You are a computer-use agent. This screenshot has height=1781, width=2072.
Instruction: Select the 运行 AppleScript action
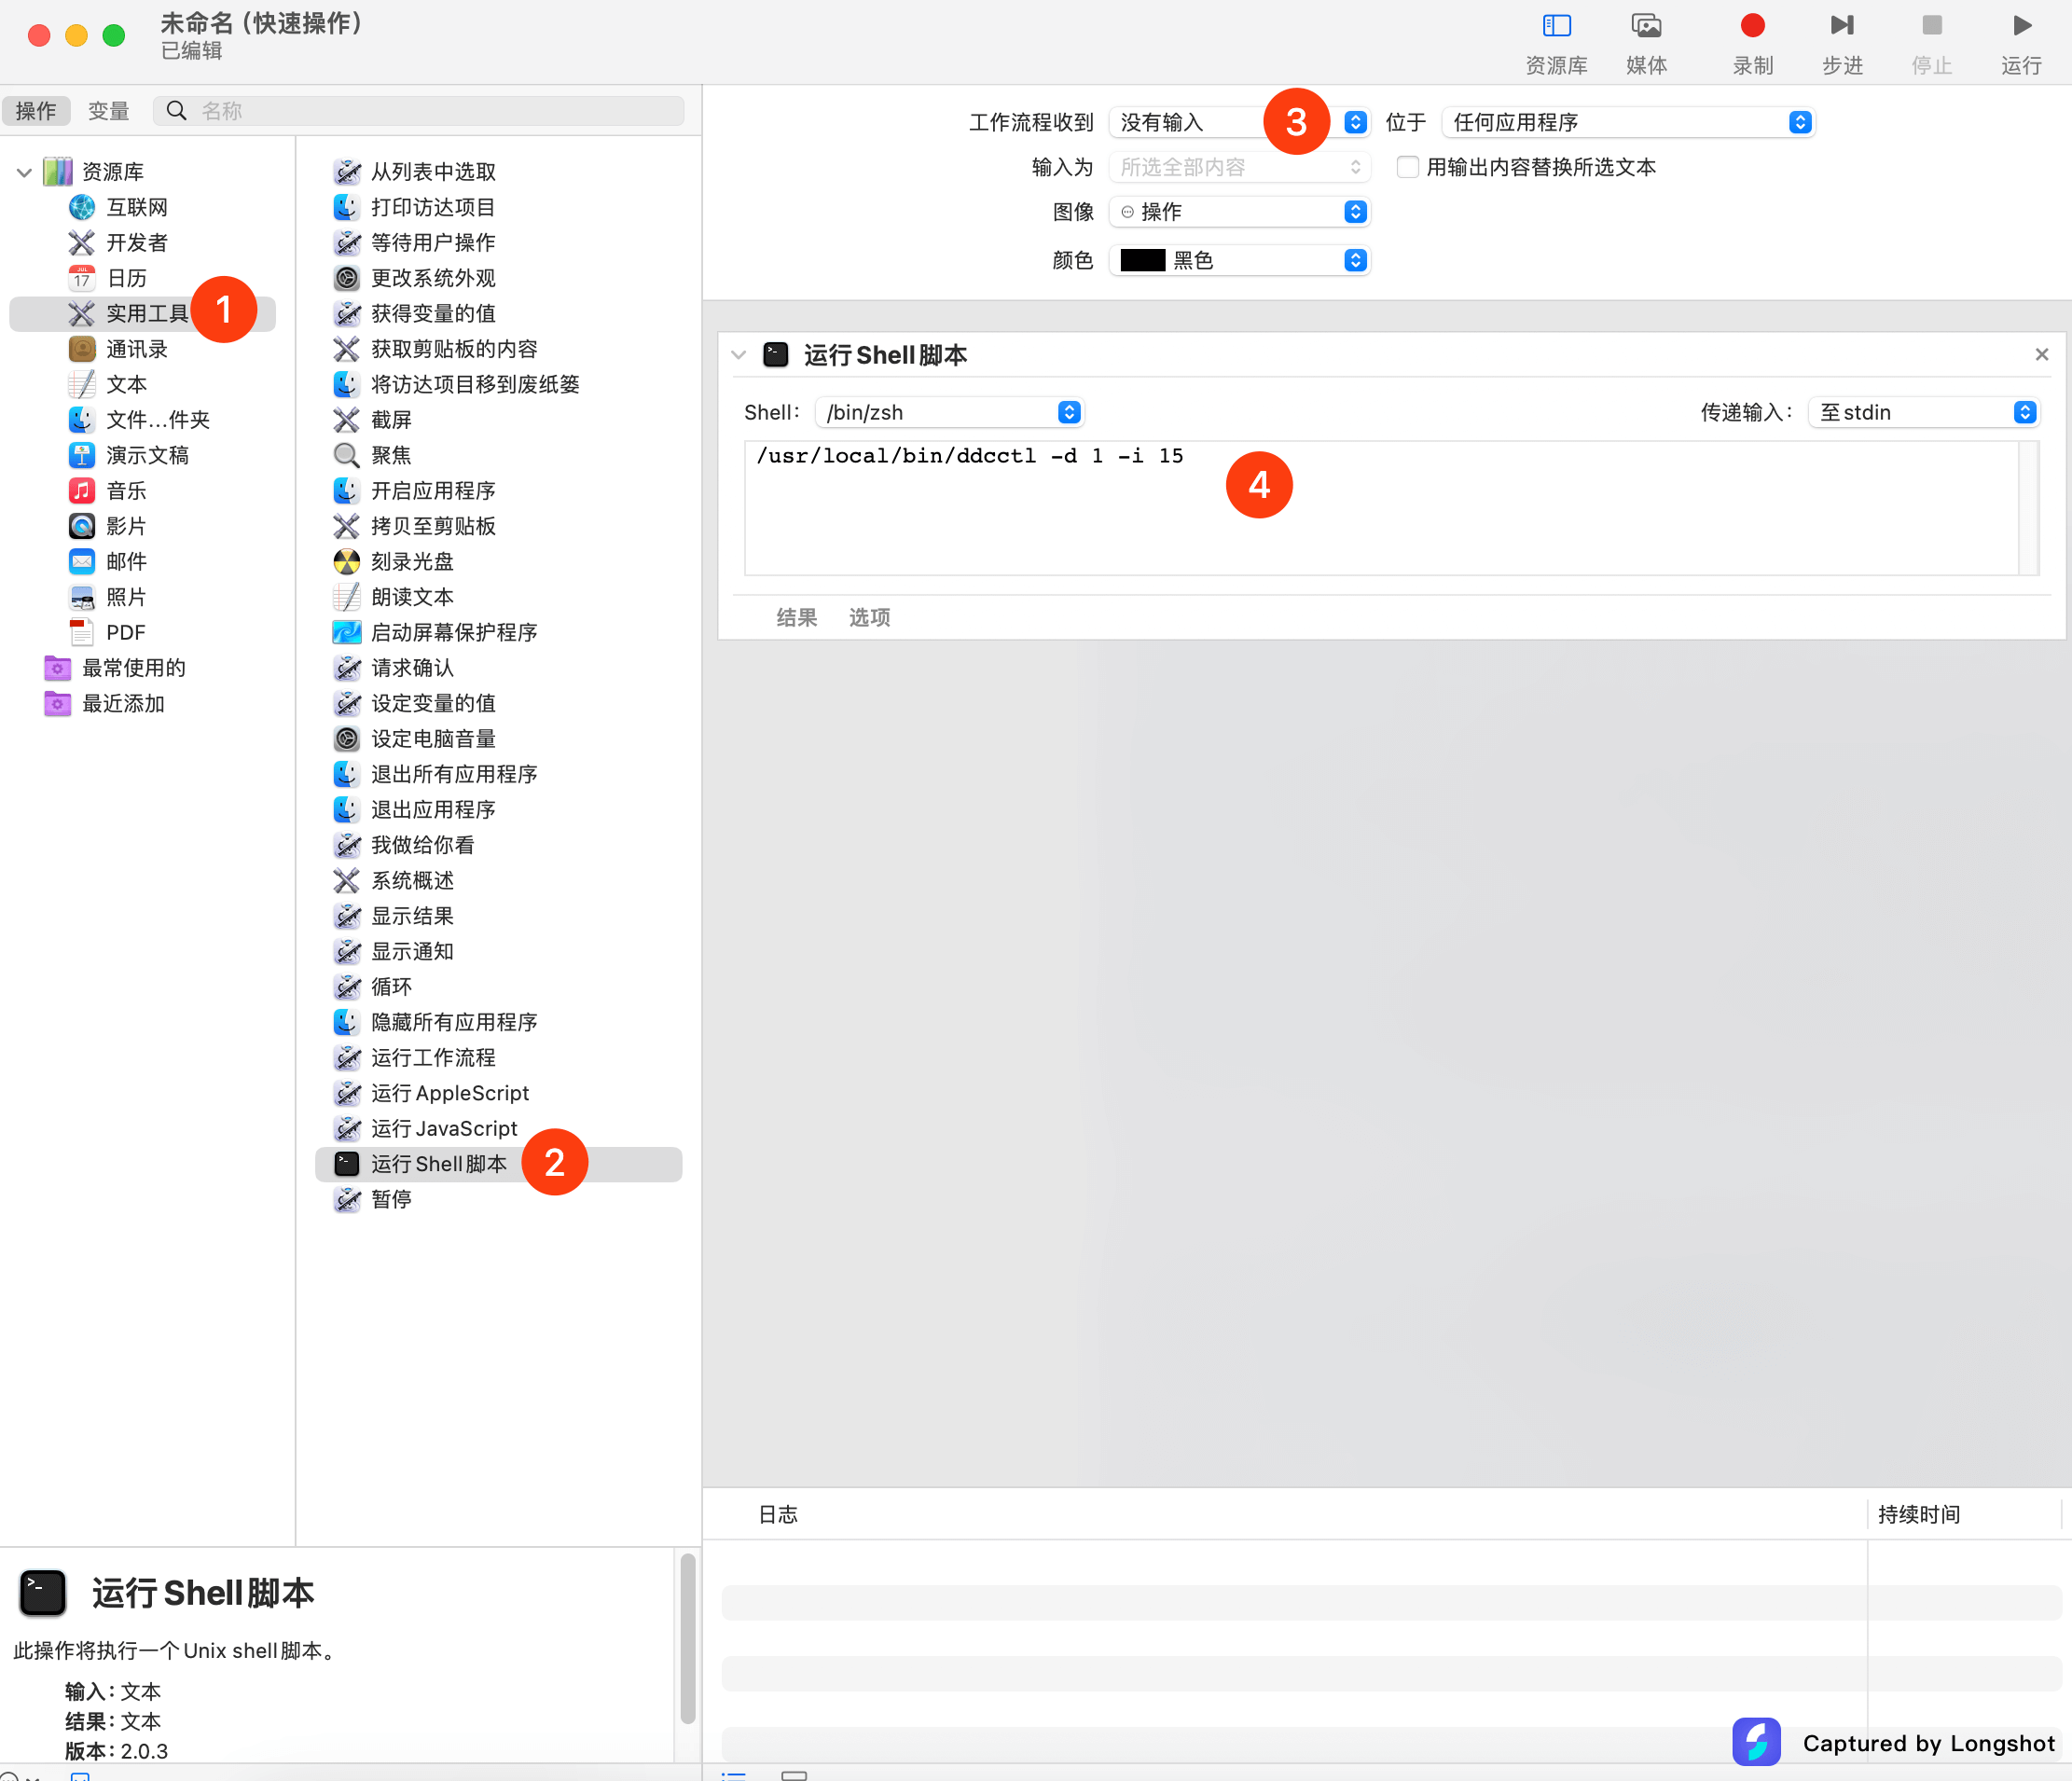pyautogui.click(x=449, y=1093)
